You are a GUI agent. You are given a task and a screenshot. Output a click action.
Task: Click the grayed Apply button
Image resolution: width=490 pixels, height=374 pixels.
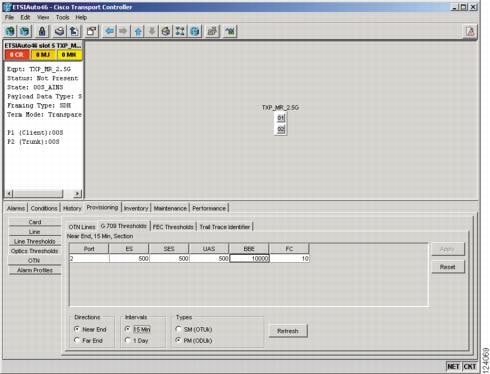pyautogui.click(x=448, y=249)
